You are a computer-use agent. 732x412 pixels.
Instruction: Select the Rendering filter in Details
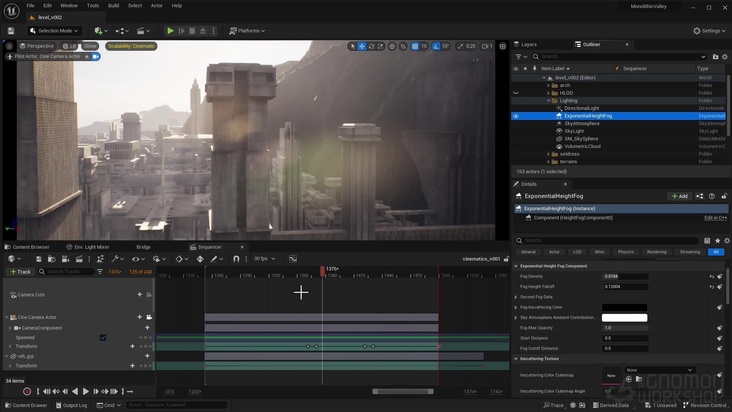coord(656,252)
